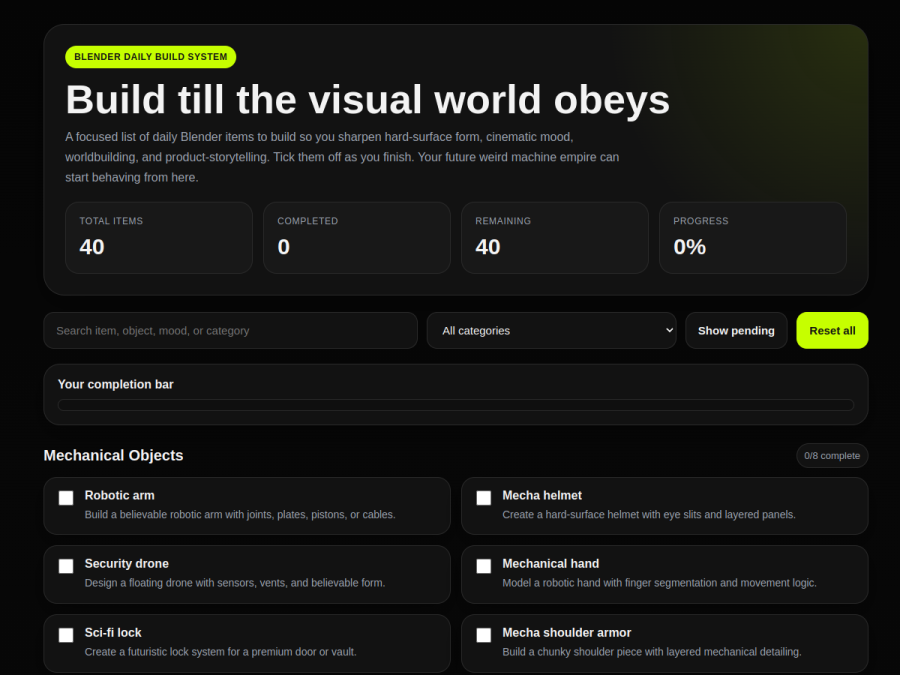Click the Security drone description text
This screenshot has width=900, height=675.
pyautogui.click(x=235, y=583)
